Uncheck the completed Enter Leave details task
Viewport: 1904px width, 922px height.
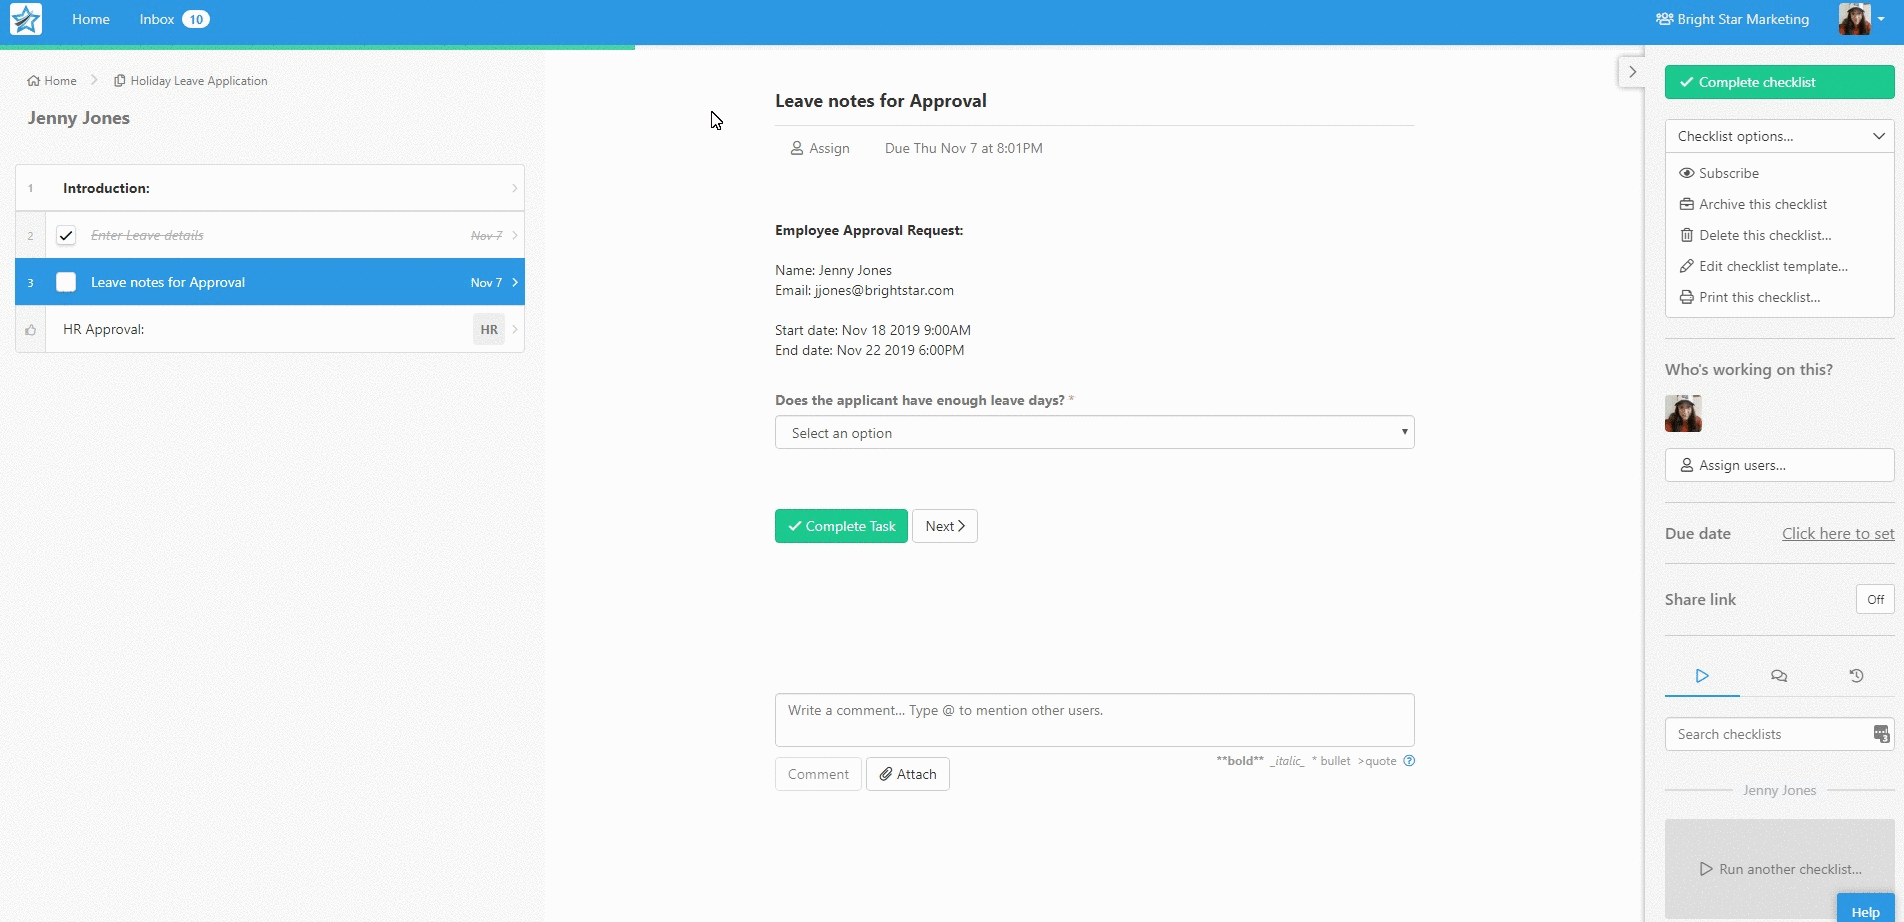click(x=66, y=235)
